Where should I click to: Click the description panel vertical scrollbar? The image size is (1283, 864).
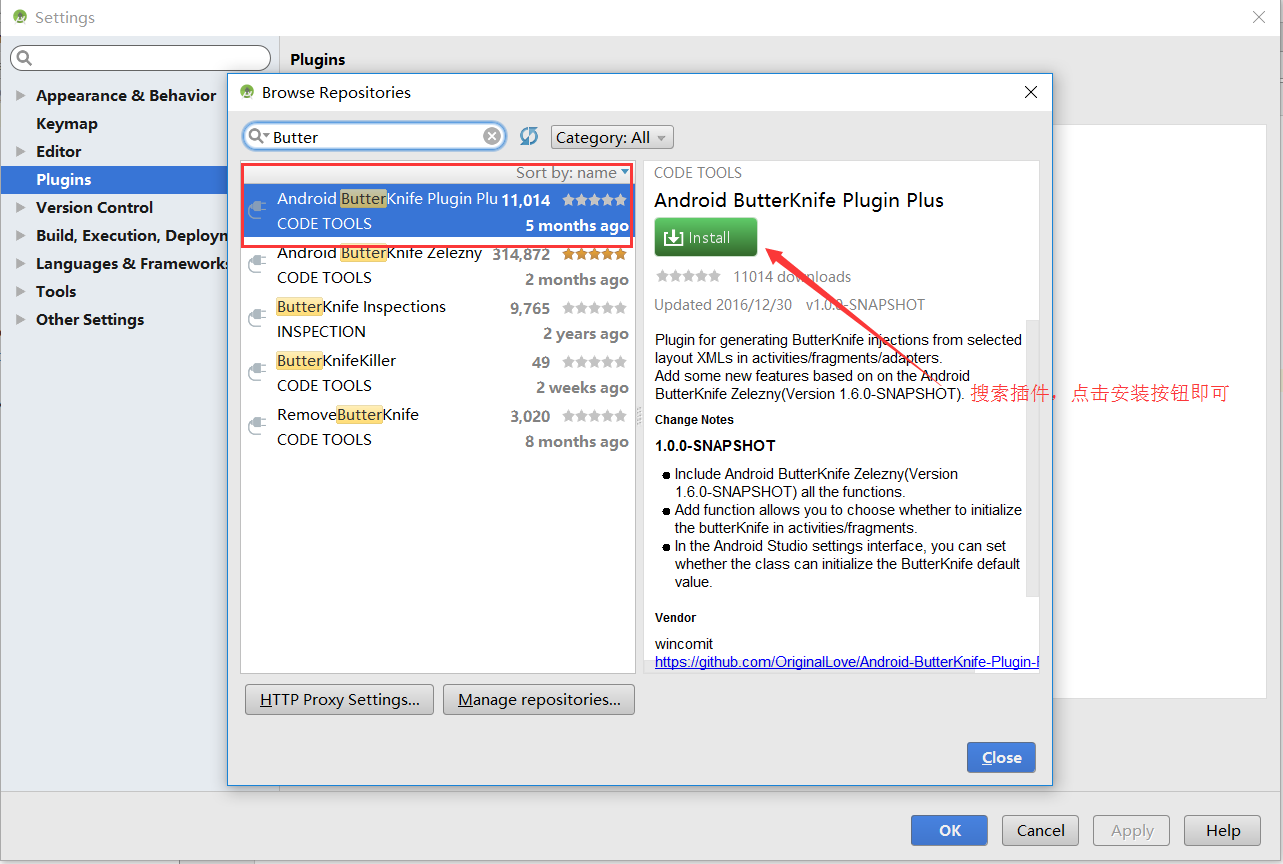[x=1033, y=458]
